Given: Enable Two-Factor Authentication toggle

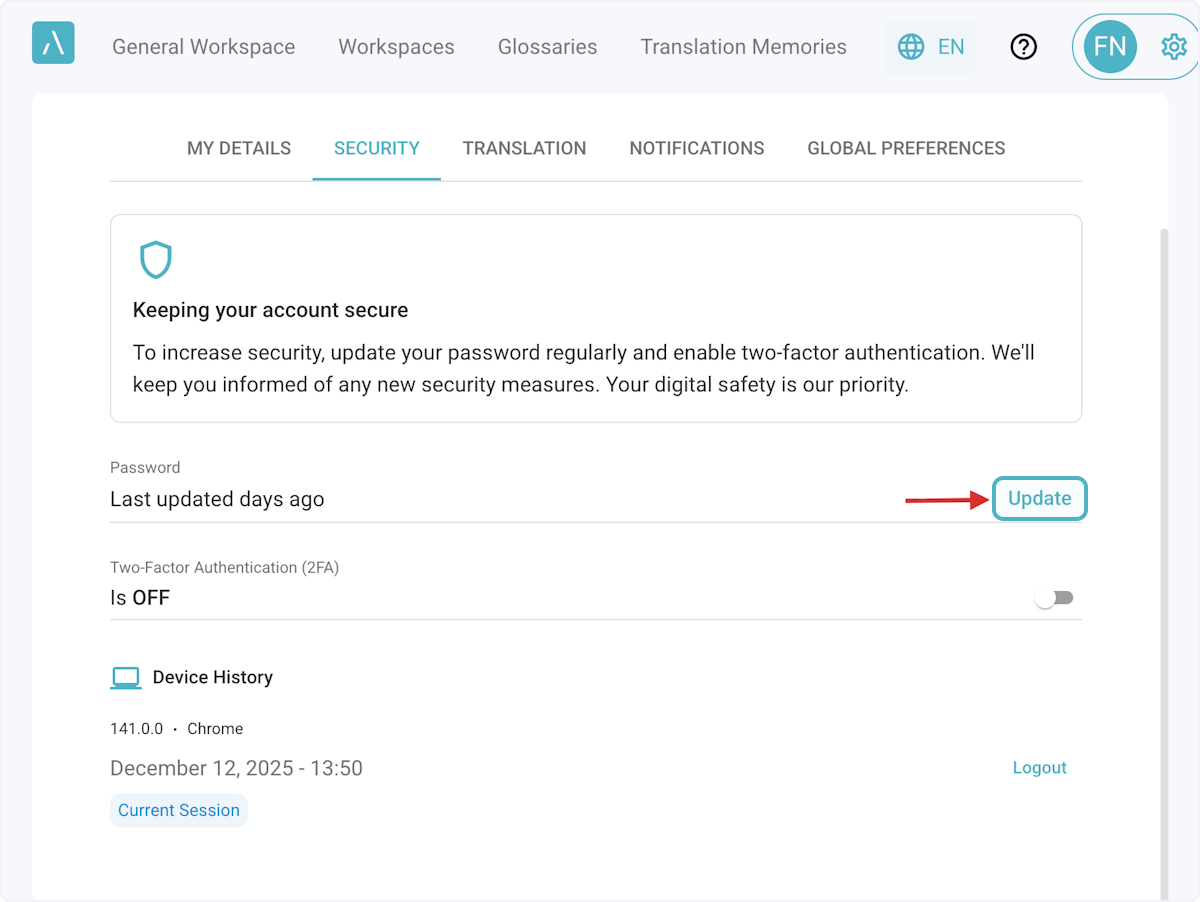Looking at the screenshot, I should [x=1054, y=598].
